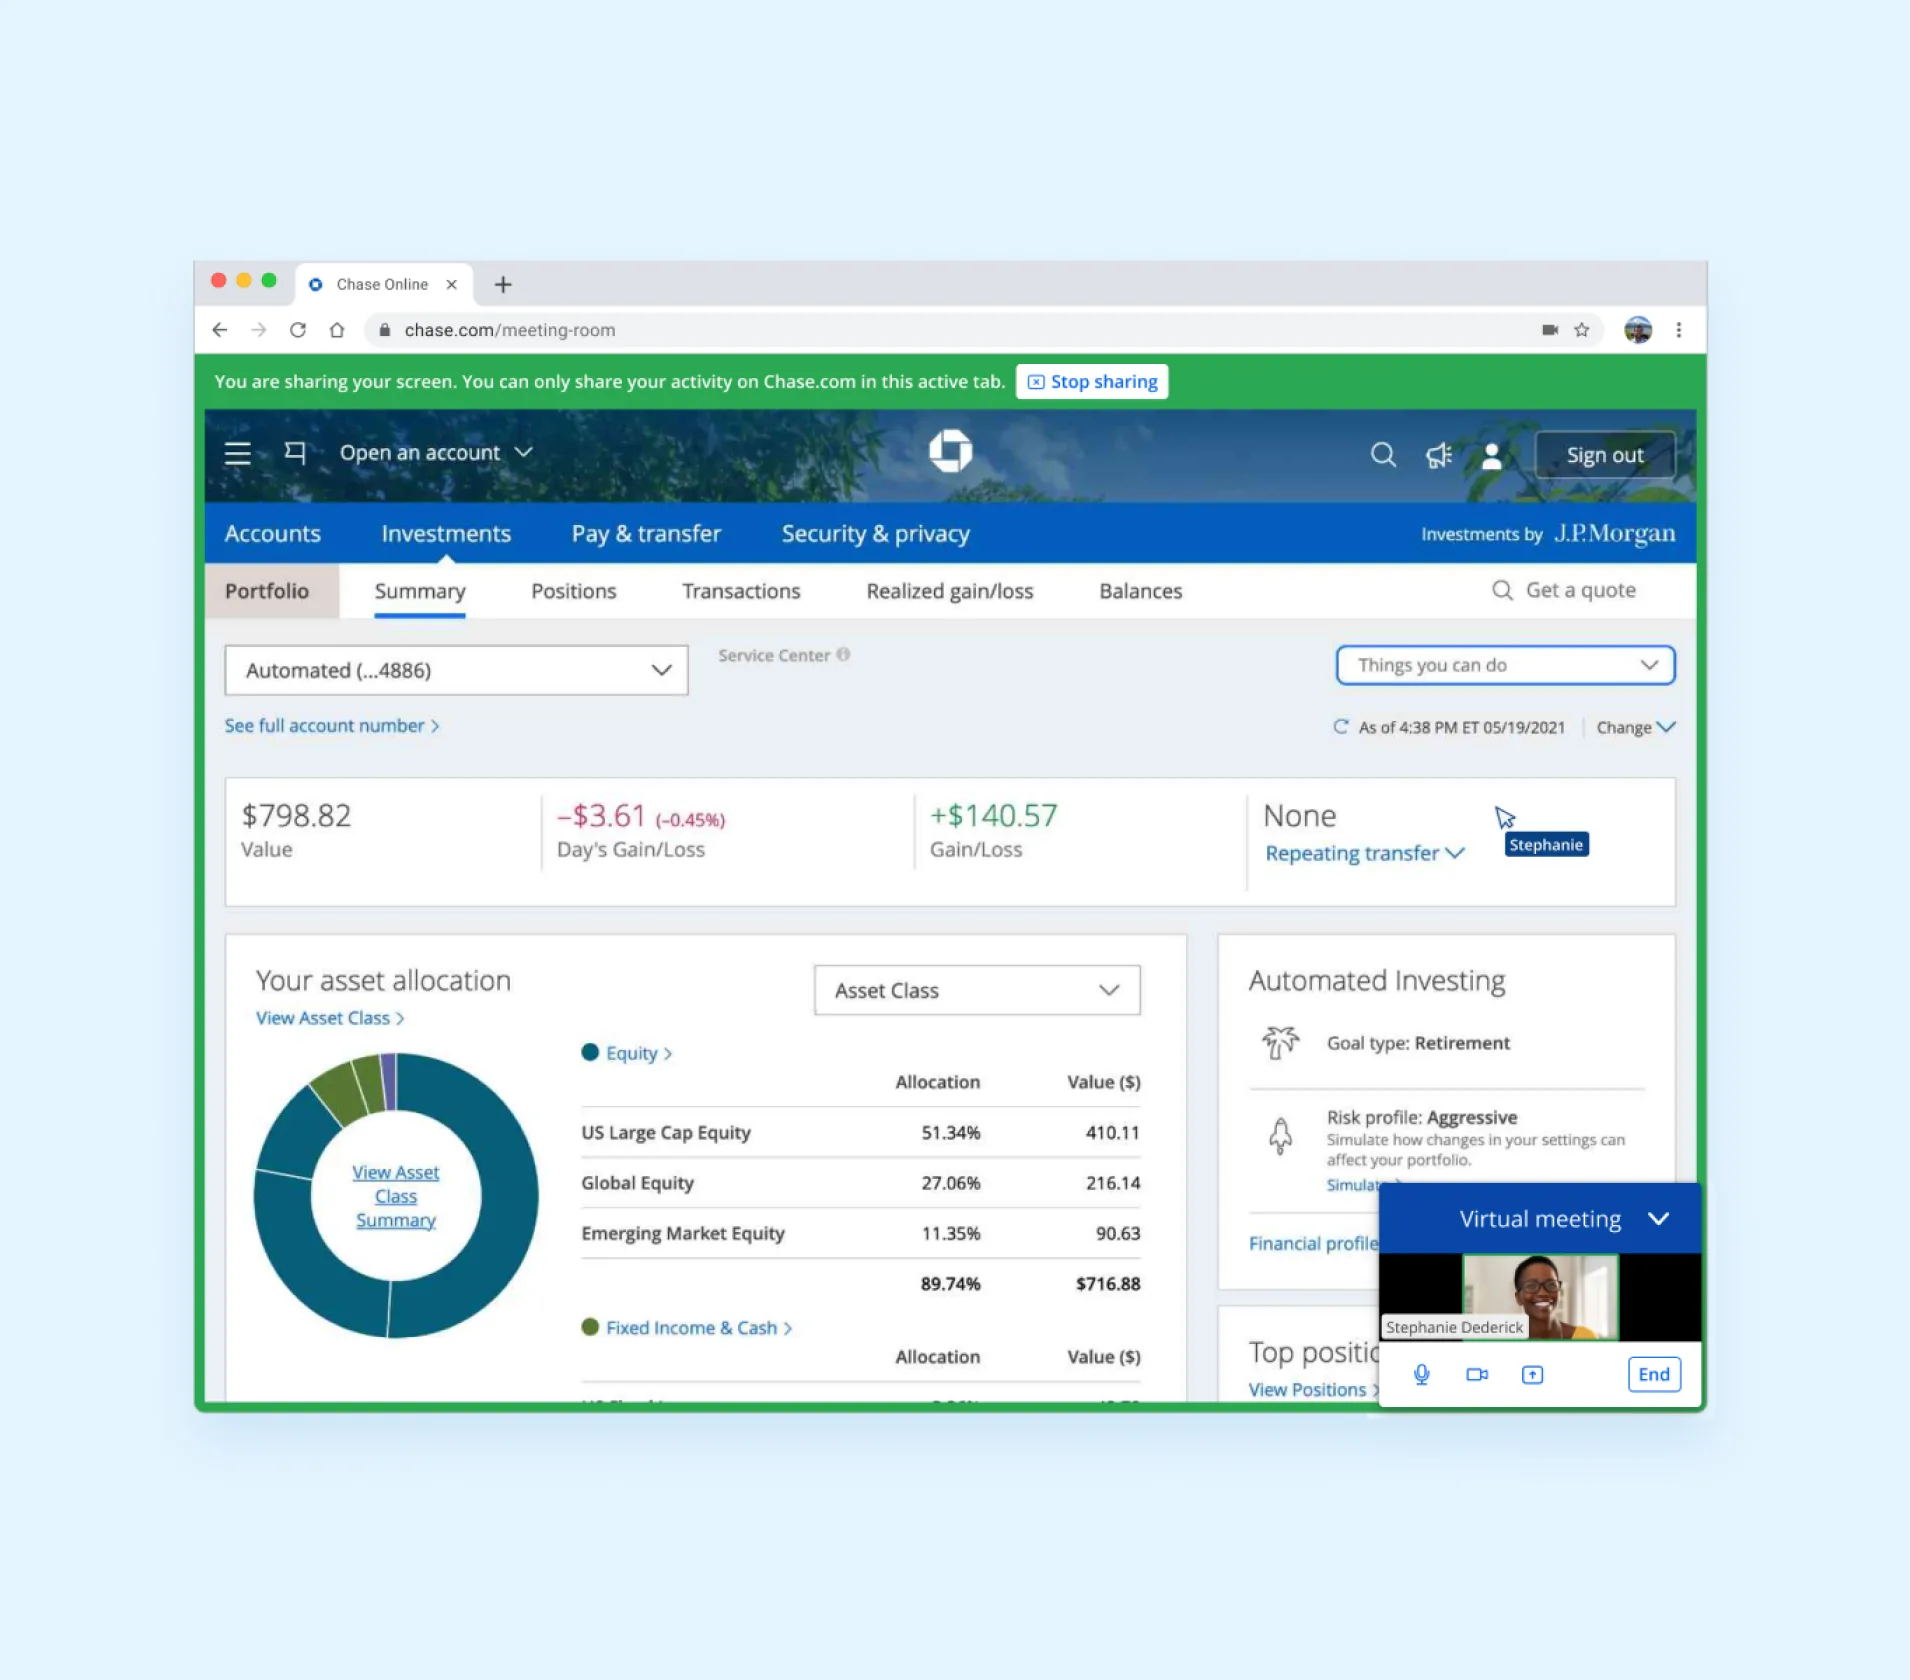Click View Positions link
This screenshot has width=1910, height=1680.
1313,1390
